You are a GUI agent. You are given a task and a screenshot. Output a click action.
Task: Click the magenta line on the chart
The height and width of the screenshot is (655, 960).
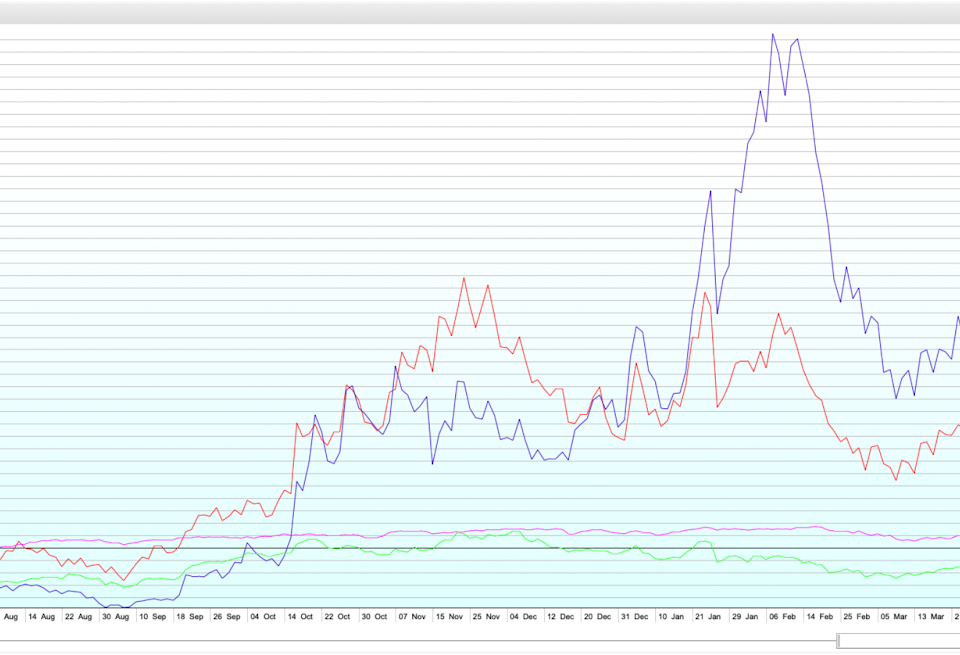click(600, 530)
